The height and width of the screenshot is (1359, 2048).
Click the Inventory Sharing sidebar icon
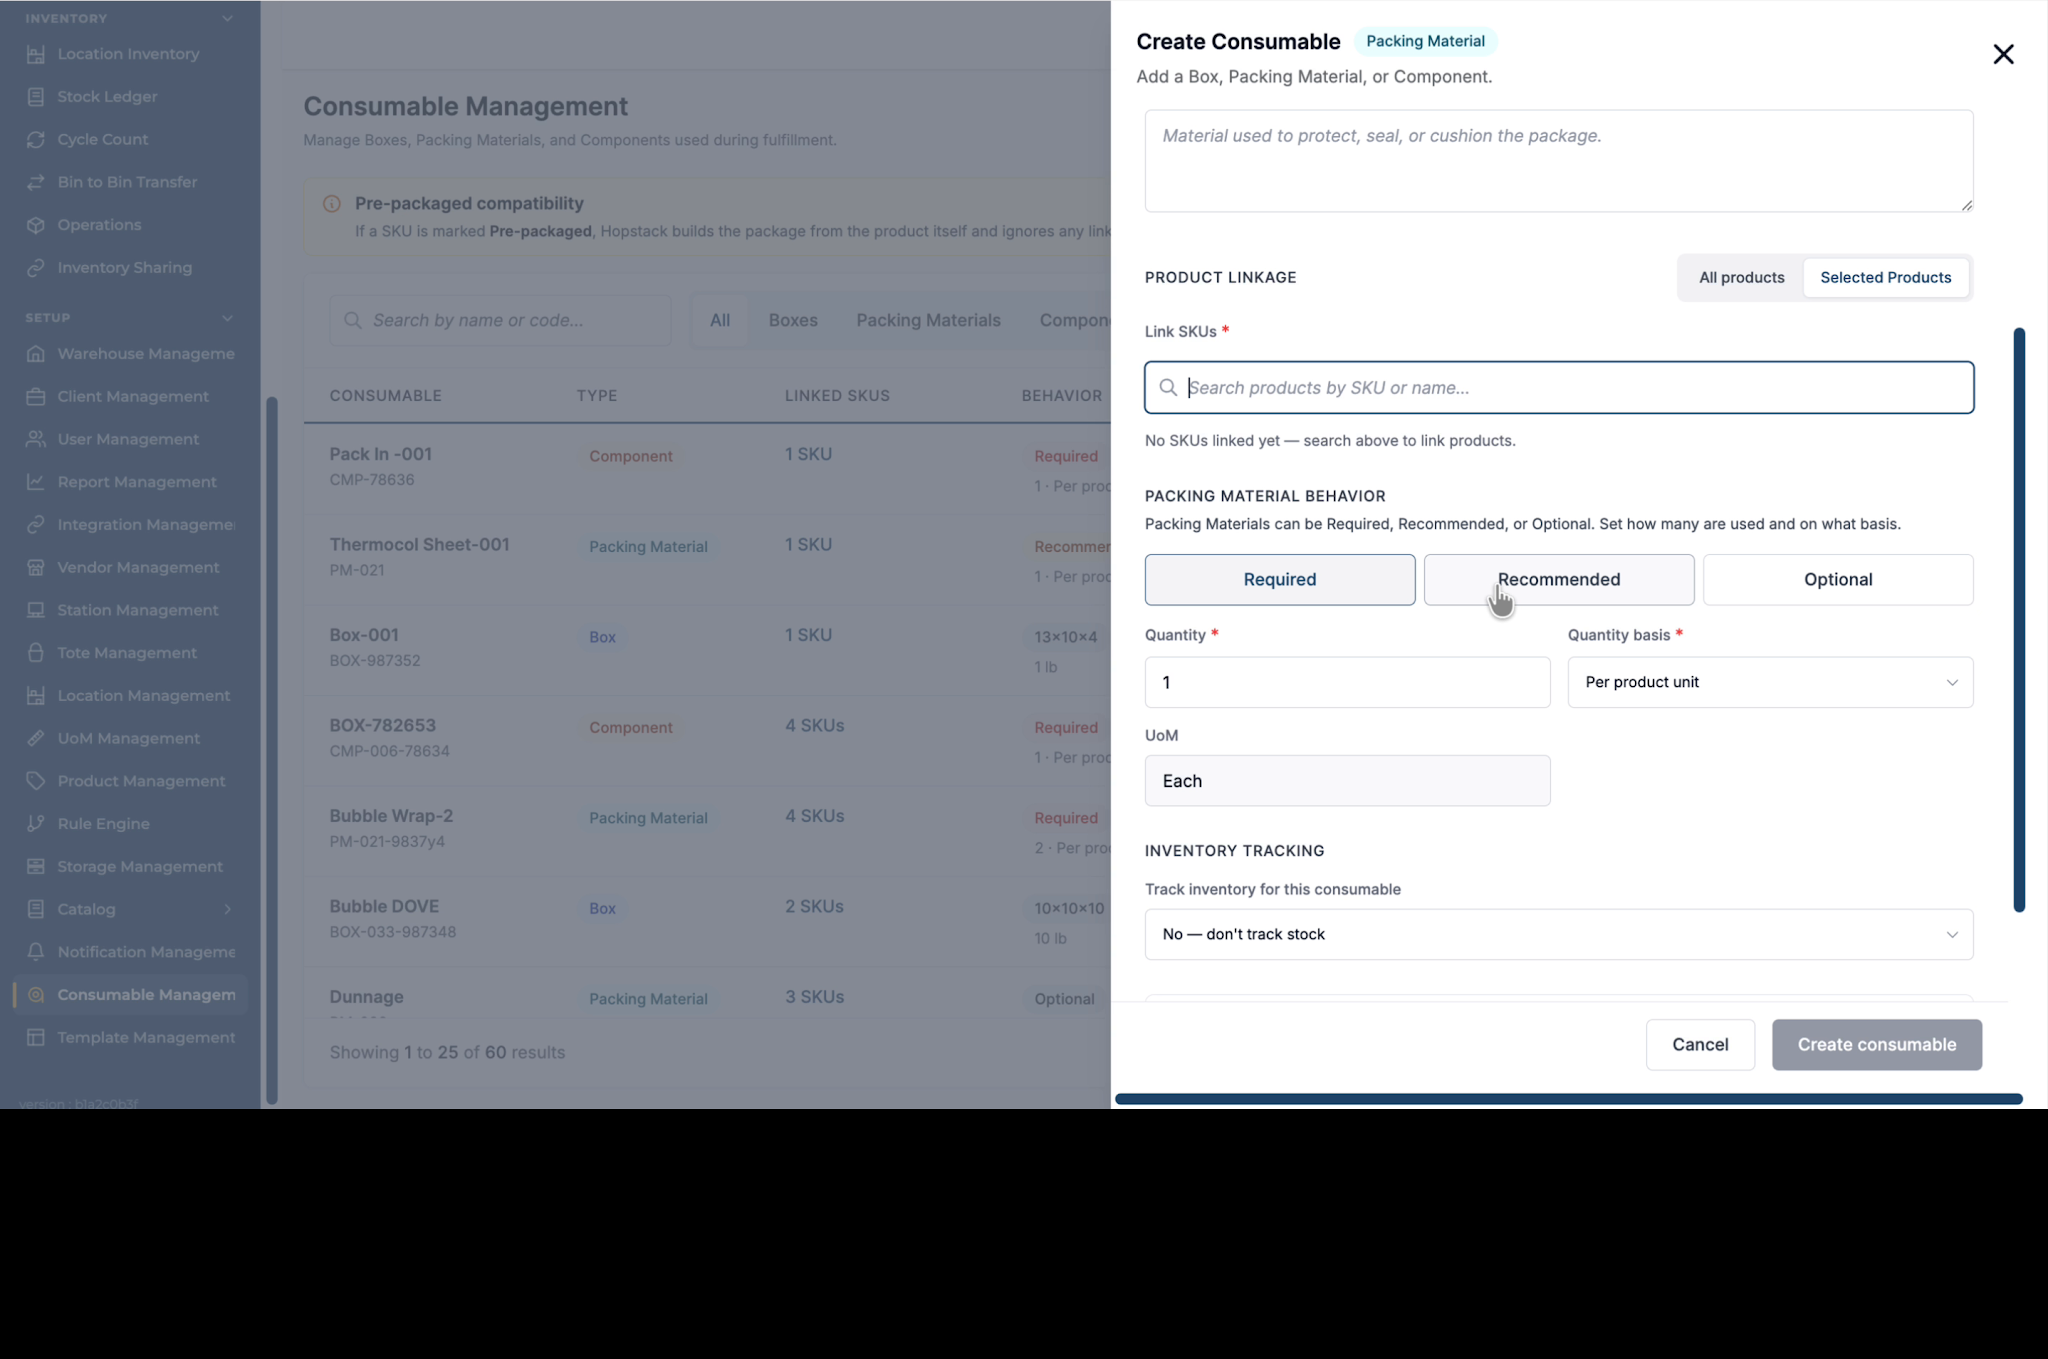coord(36,268)
